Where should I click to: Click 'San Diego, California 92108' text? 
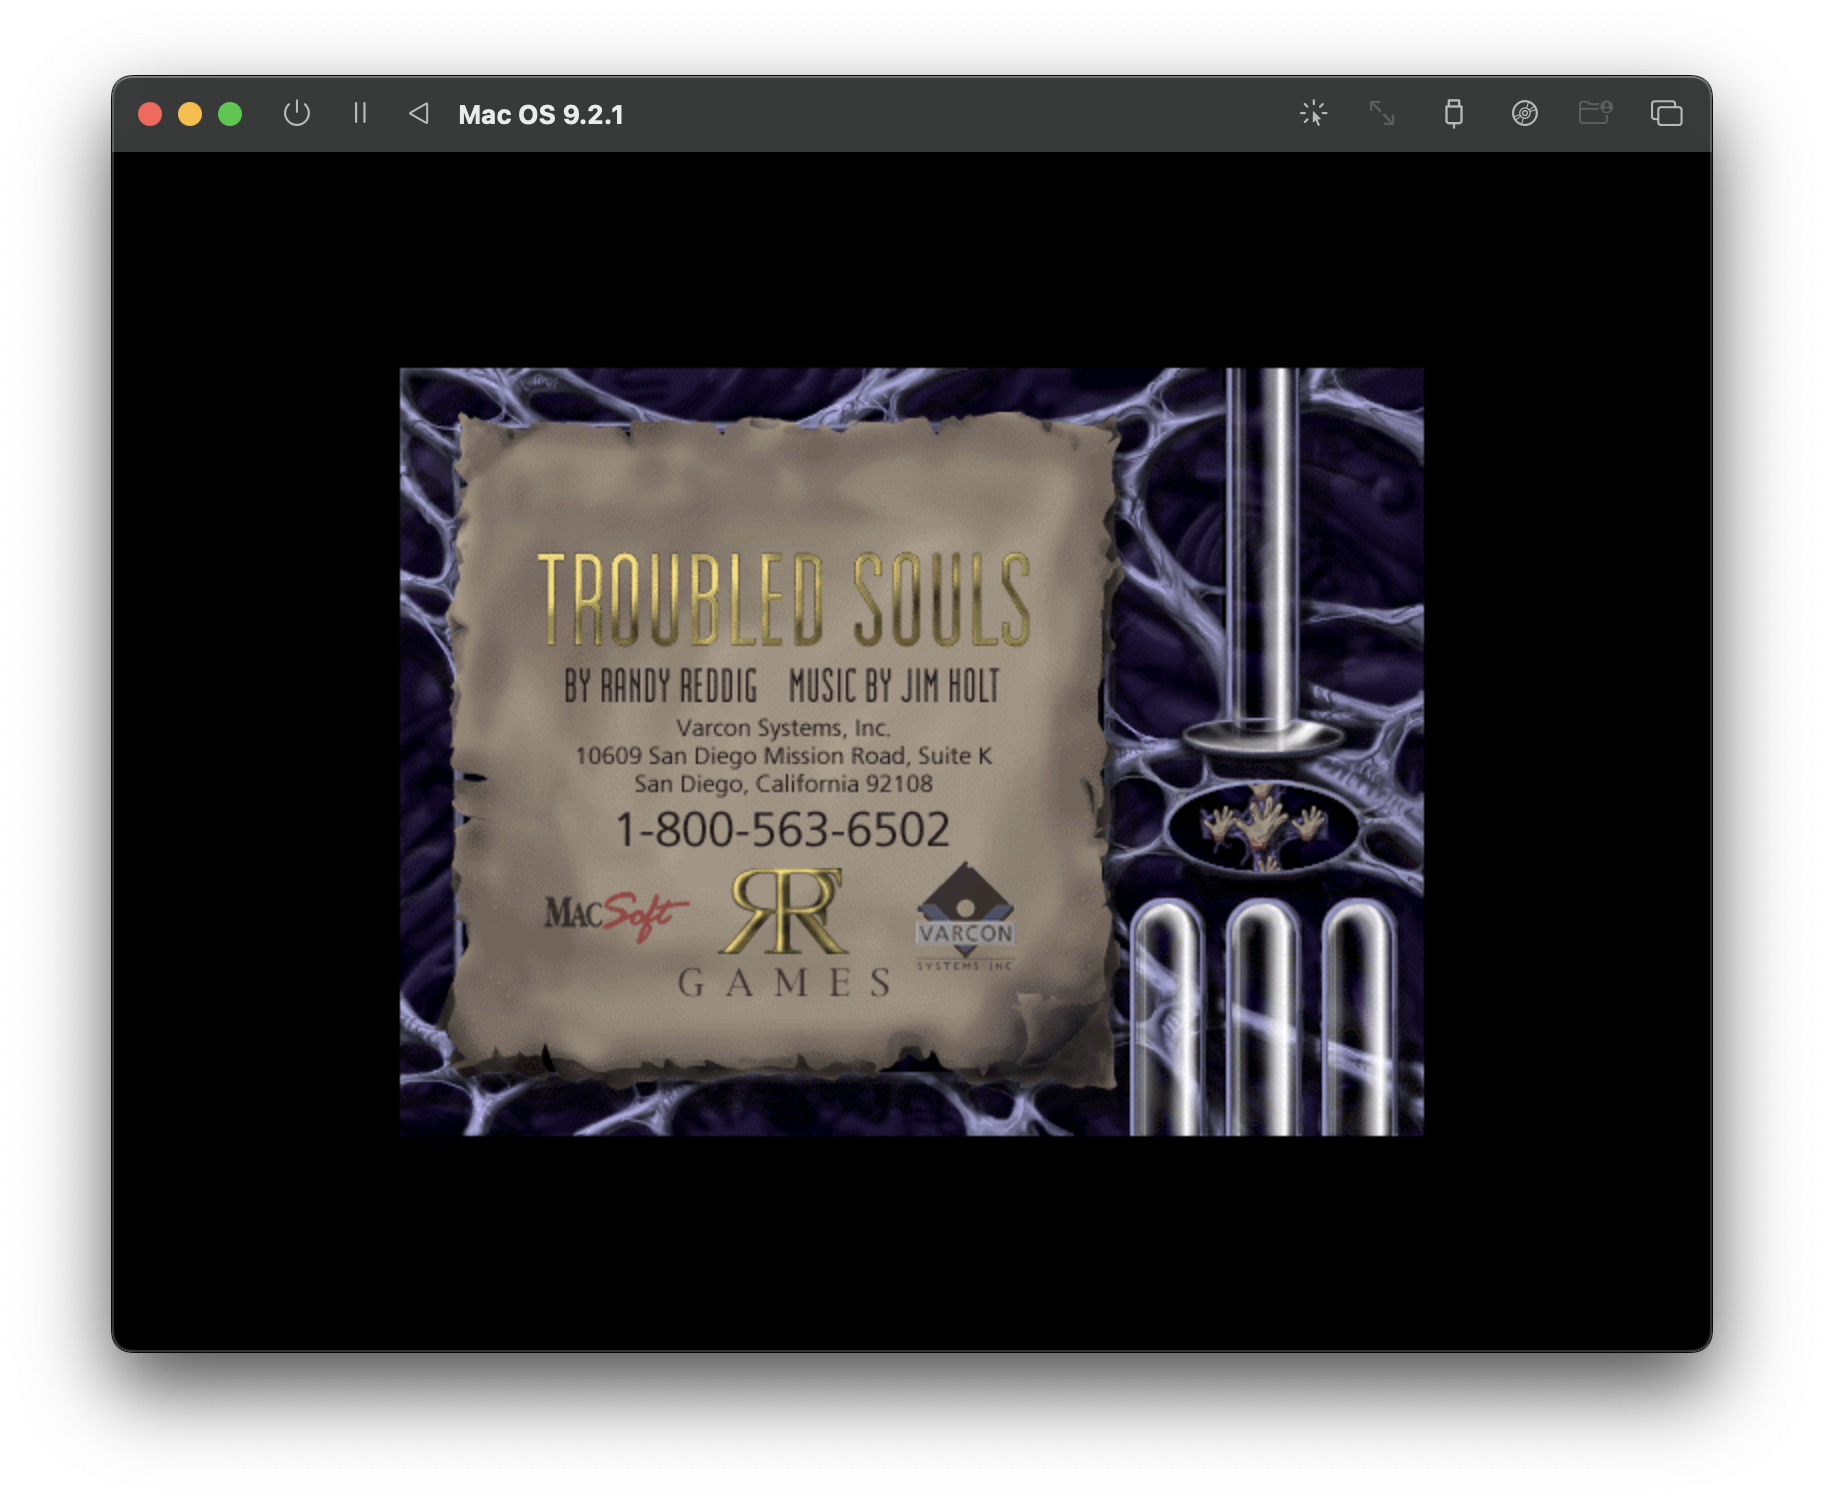click(x=783, y=783)
